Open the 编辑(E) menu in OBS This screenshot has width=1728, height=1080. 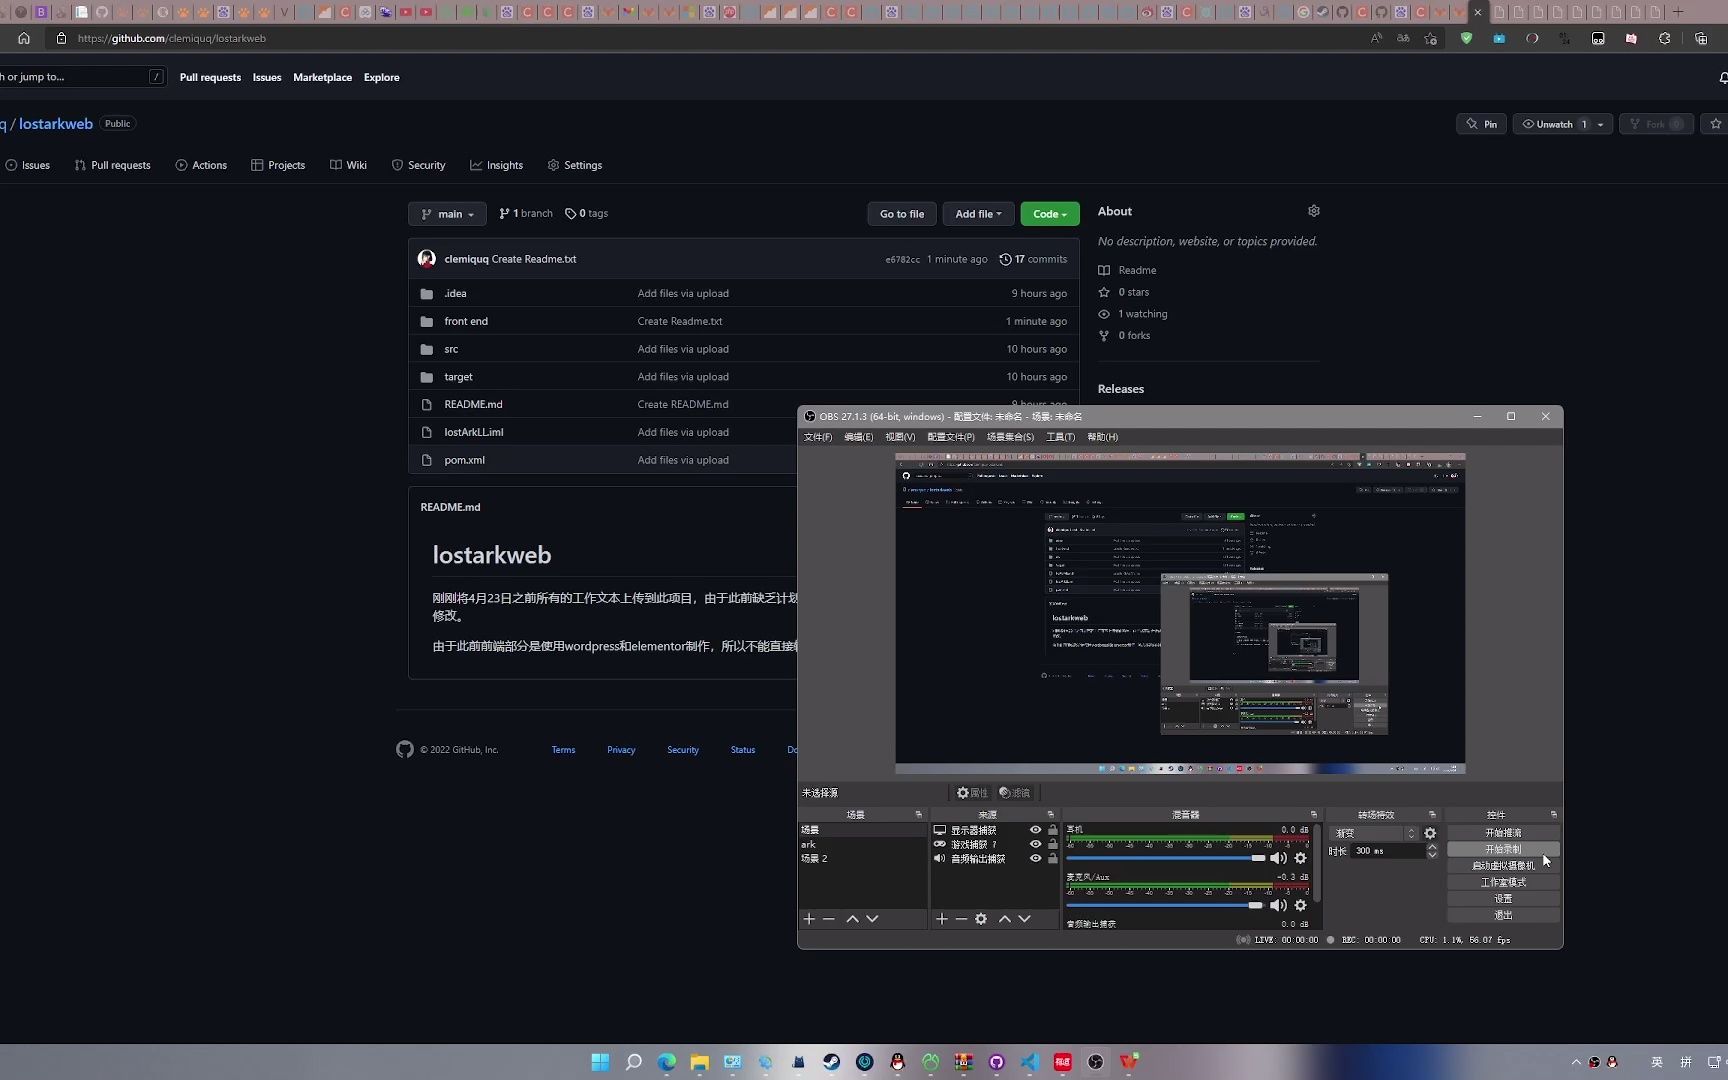(858, 437)
